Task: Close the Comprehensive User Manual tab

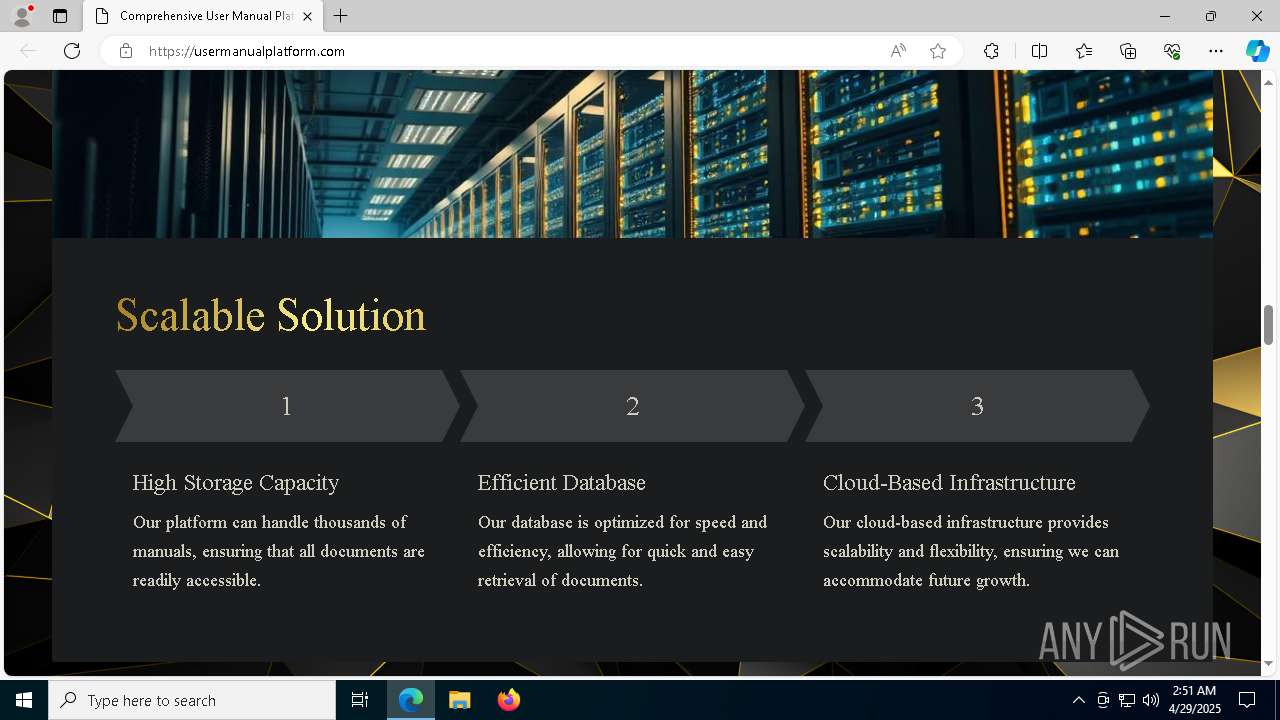Action: click(307, 16)
